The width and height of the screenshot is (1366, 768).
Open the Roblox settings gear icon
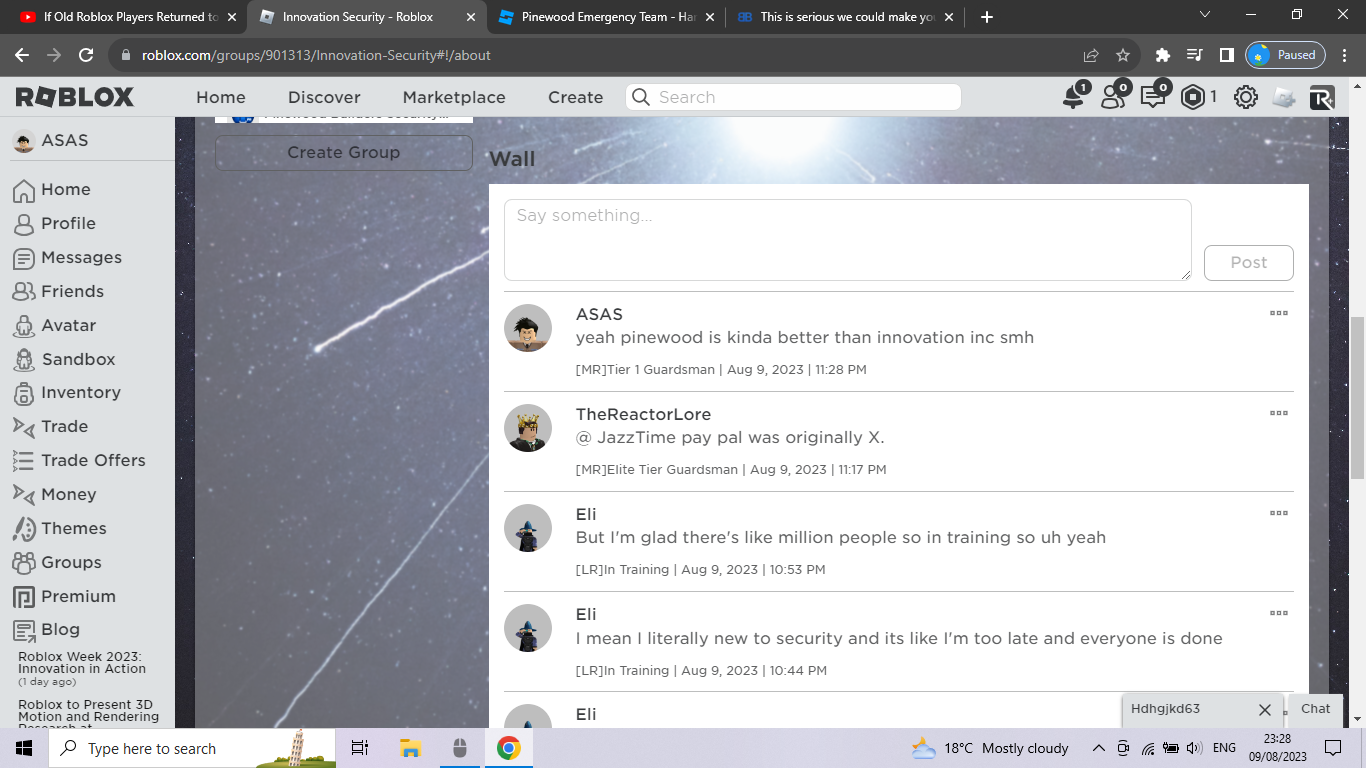pos(1245,97)
